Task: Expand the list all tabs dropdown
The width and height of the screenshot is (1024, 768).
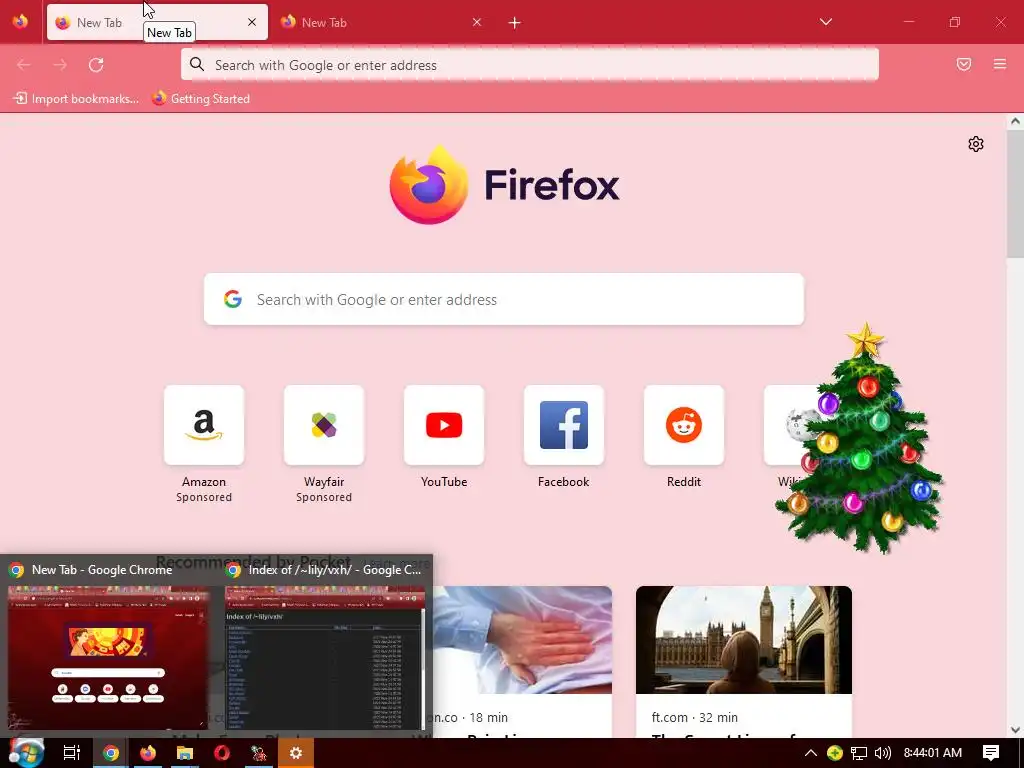Action: tap(825, 22)
